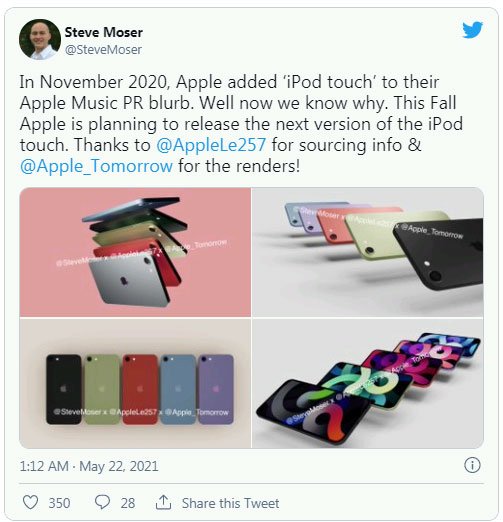Viewport: 503px width, 522px height.
Task: Open the 1:12 AM May 22, 2021 timestamp
Action: (89, 466)
